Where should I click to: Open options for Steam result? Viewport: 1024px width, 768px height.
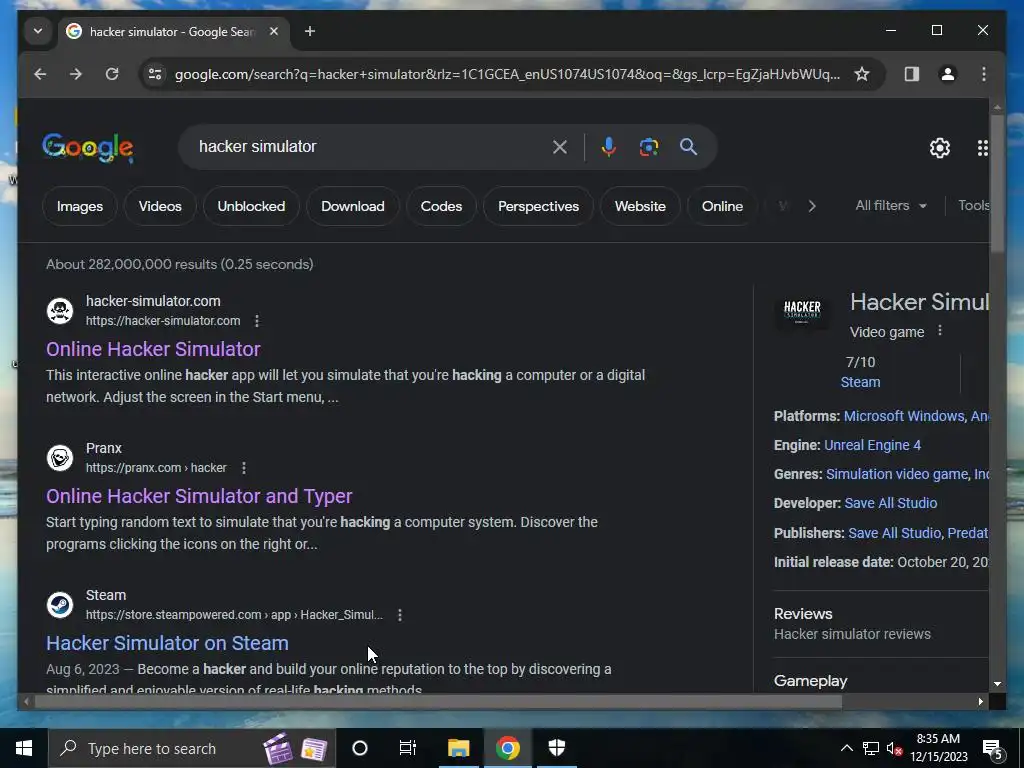click(x=400, y=615)
